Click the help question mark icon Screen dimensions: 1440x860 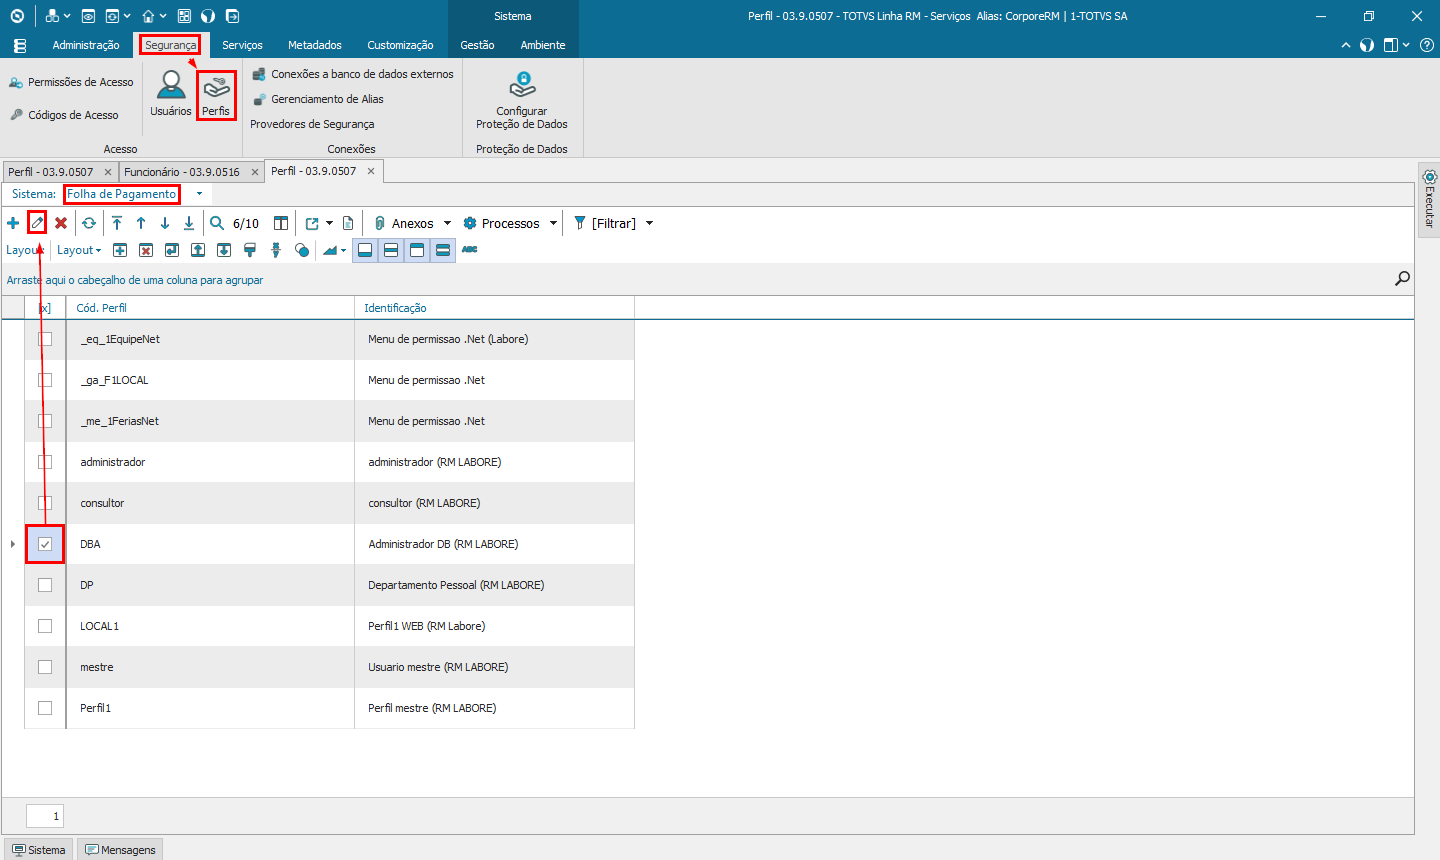point(1427,45)
